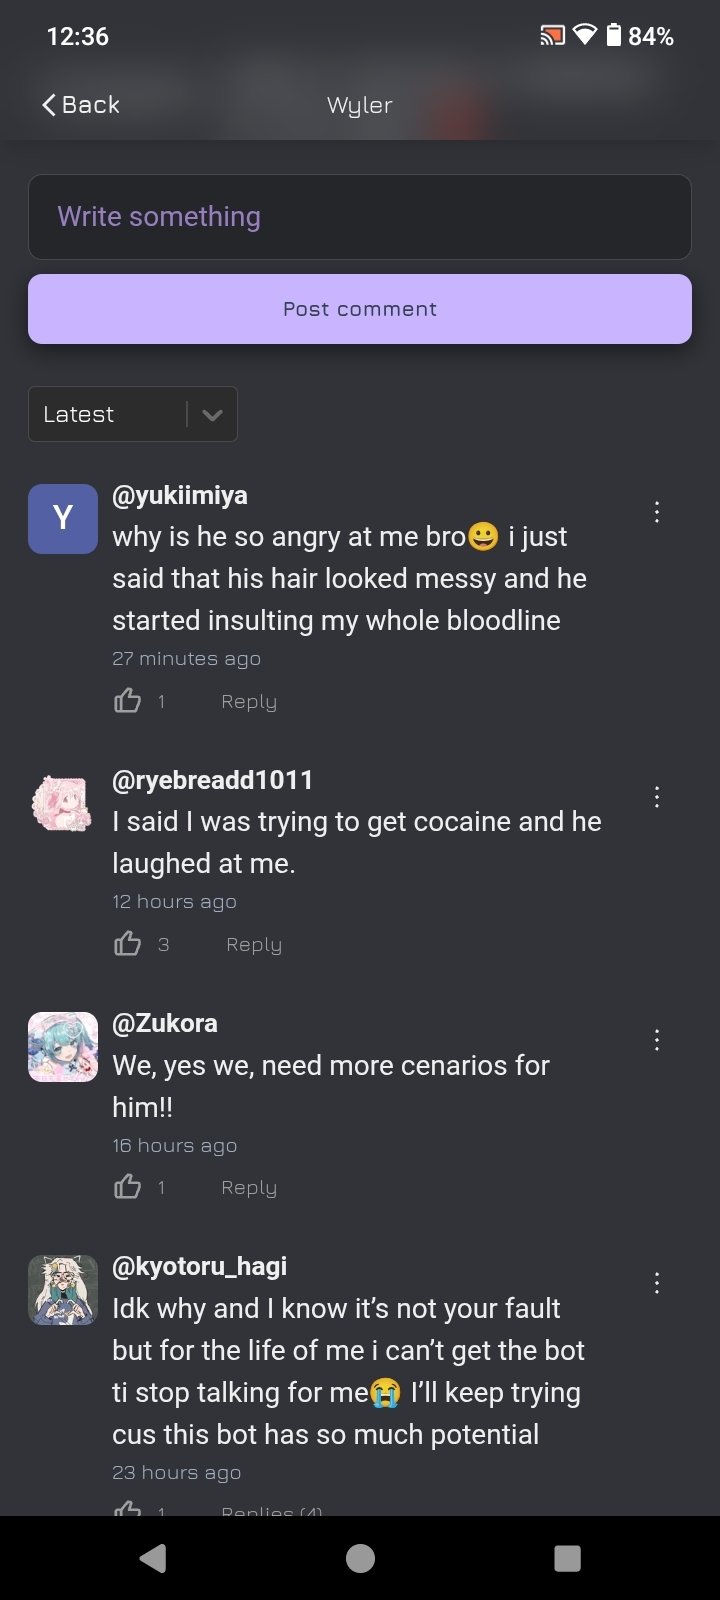Tap the Android back navigation triangle
720x1600 pixels.
pyautogui.click(x=153, y=1558)
